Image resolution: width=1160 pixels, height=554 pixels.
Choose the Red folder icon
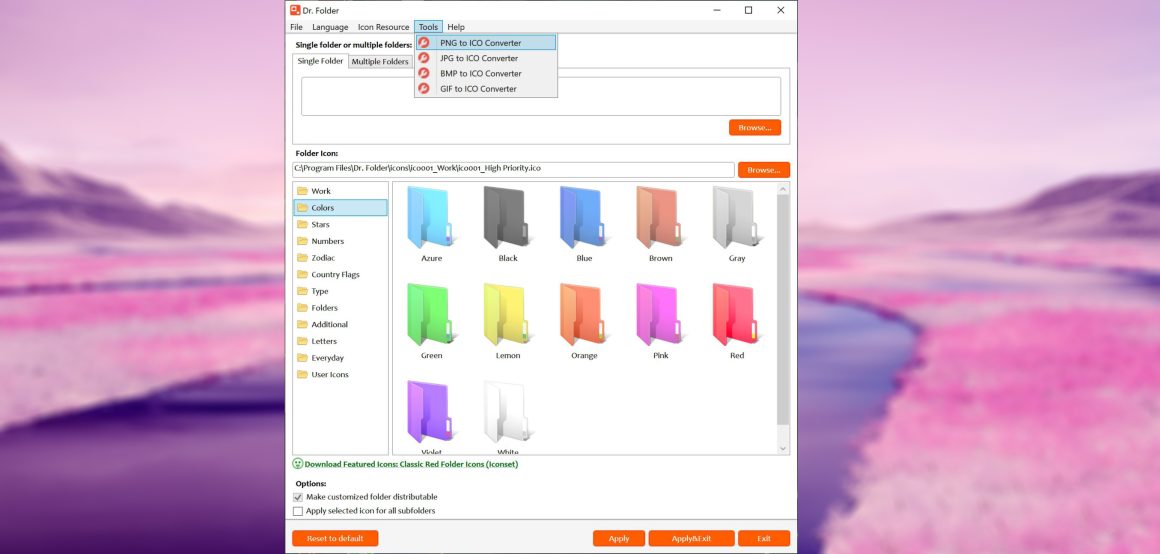(x=737, y=315)
